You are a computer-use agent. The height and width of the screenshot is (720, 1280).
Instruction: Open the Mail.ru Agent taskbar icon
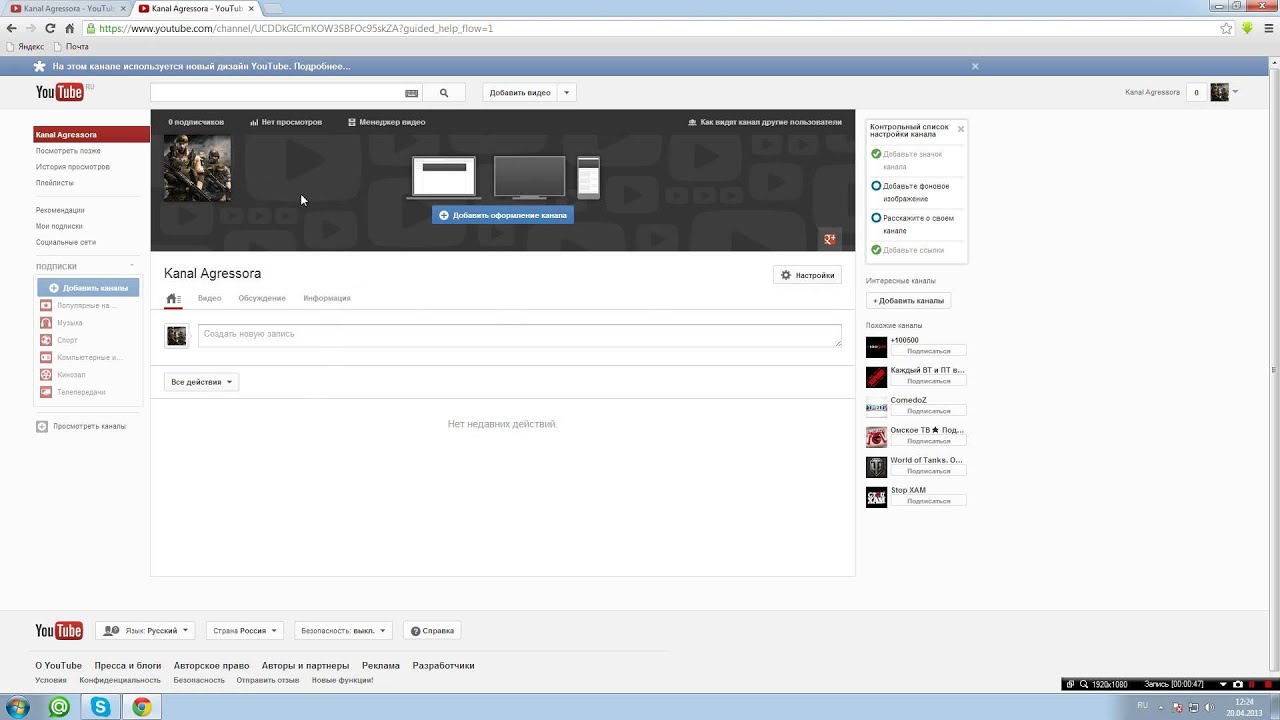59,707
